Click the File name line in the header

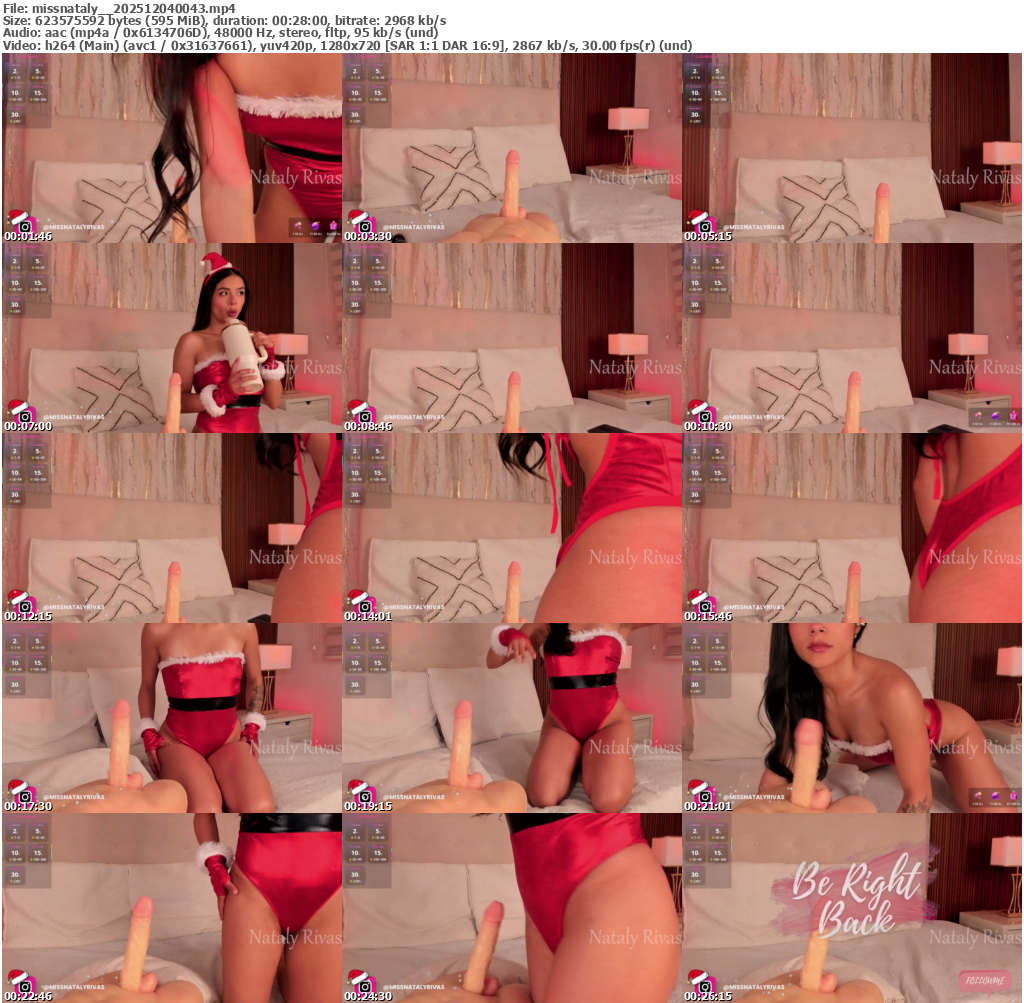click(120, 8)
